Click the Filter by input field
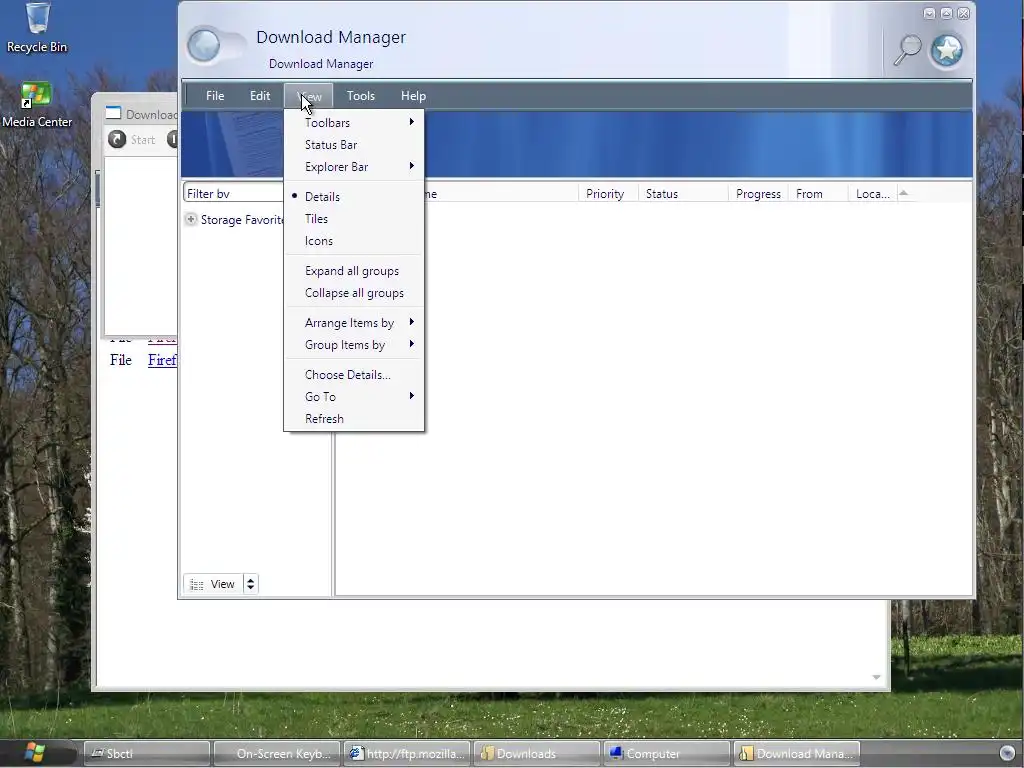 pos(234,193)
